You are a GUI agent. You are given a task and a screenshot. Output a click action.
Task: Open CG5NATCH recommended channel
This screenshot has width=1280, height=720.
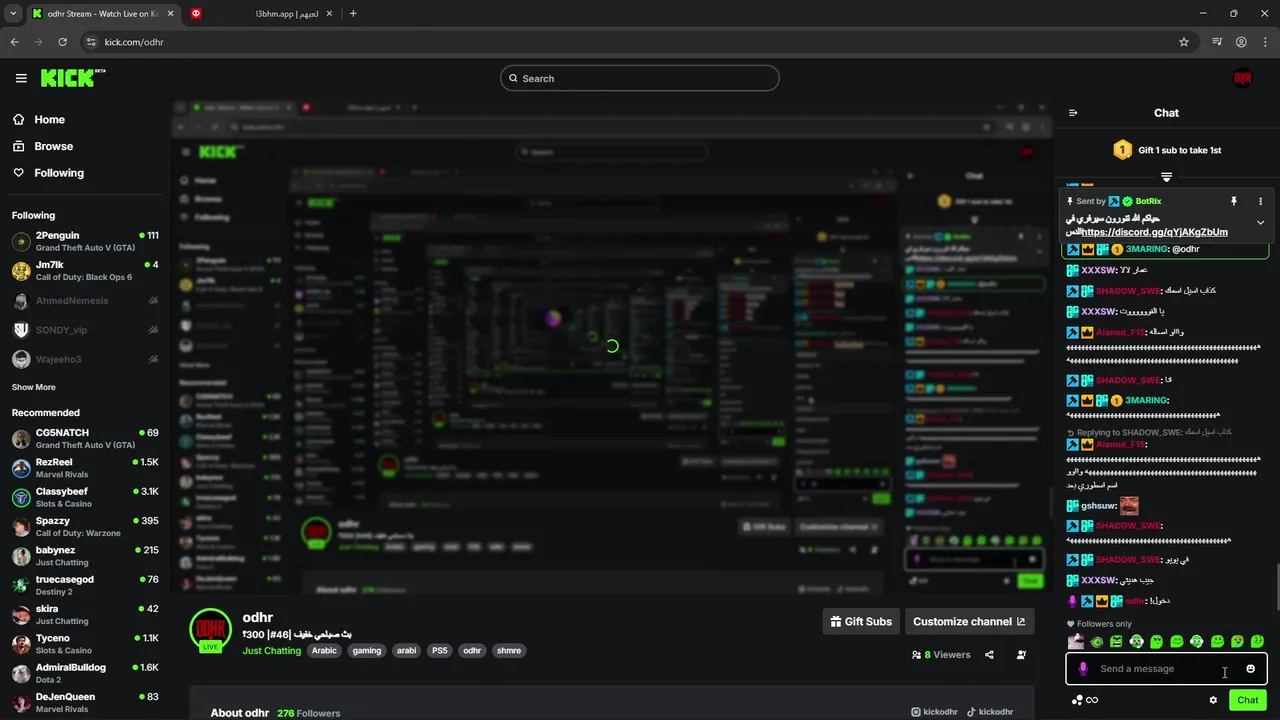(85, 439)
